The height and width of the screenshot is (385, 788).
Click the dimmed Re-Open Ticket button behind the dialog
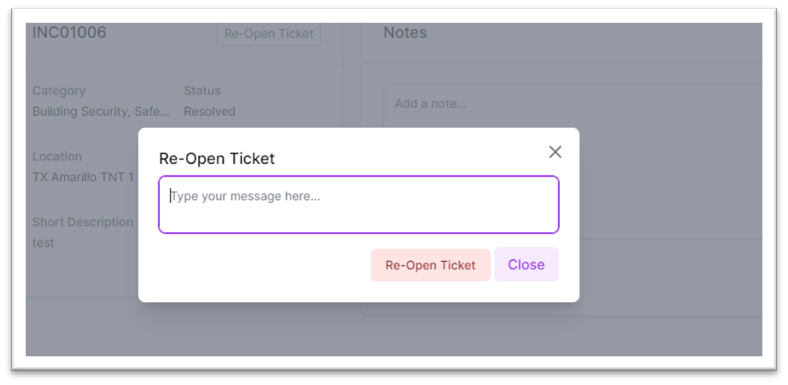click(x=269, y=34)
